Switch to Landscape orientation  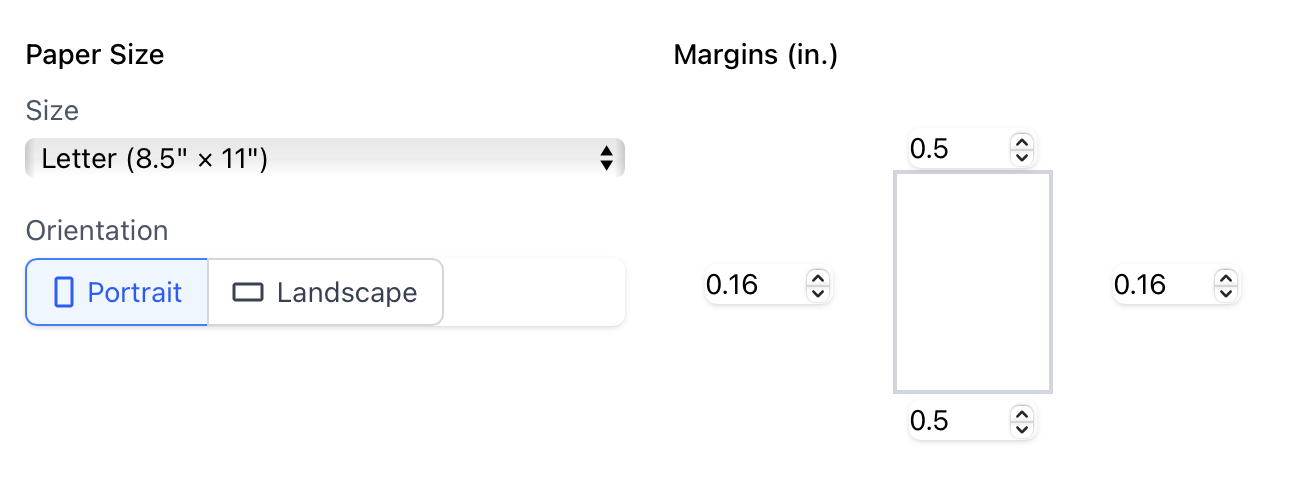pyautogui.click(x=325, y=292)
